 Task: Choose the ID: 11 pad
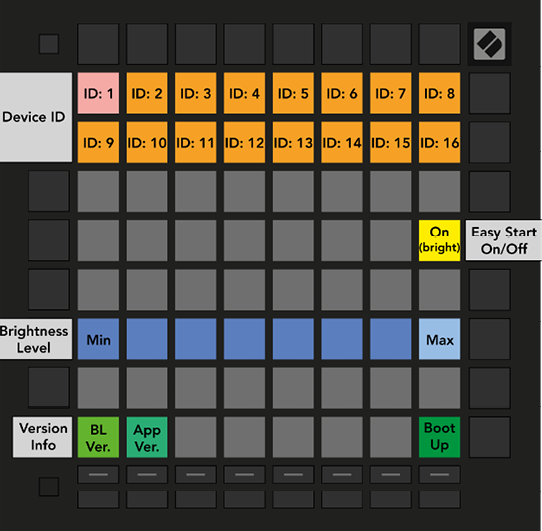(196, 142)
